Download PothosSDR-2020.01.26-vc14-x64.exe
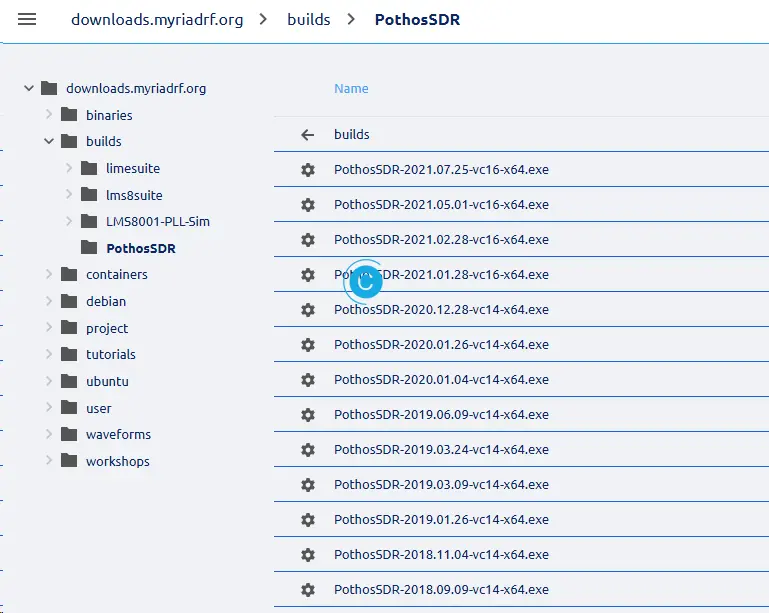 coord(441,345)
